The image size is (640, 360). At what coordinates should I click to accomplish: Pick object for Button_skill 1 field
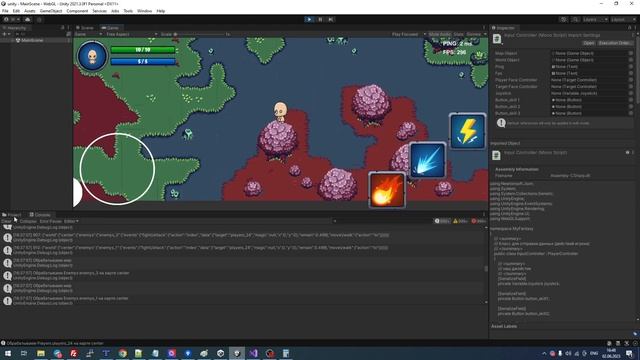(631, 100)
